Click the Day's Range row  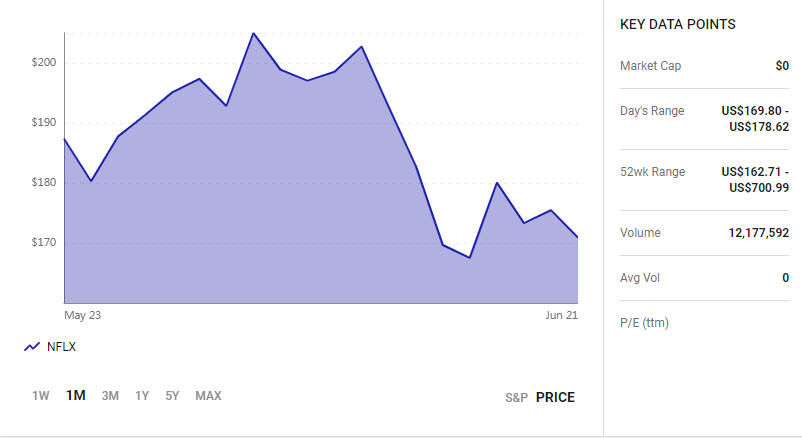[x=704, y=119]
